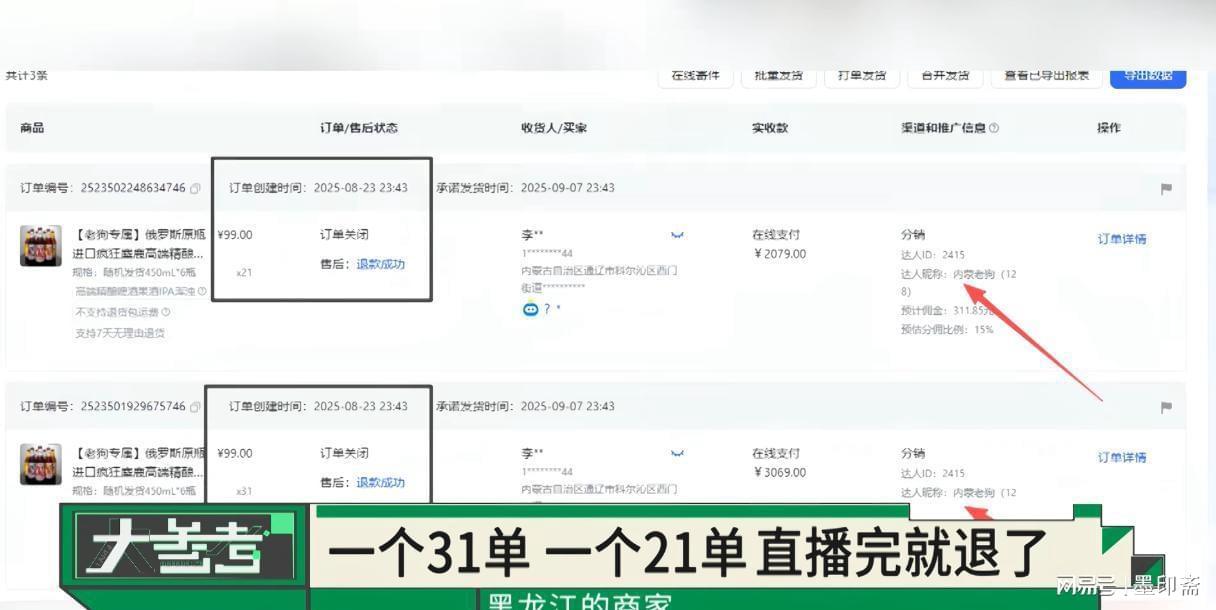The image size is (1216, 610).
Task: Open first order's beer product thumbnail
Action: coord(41,246)
